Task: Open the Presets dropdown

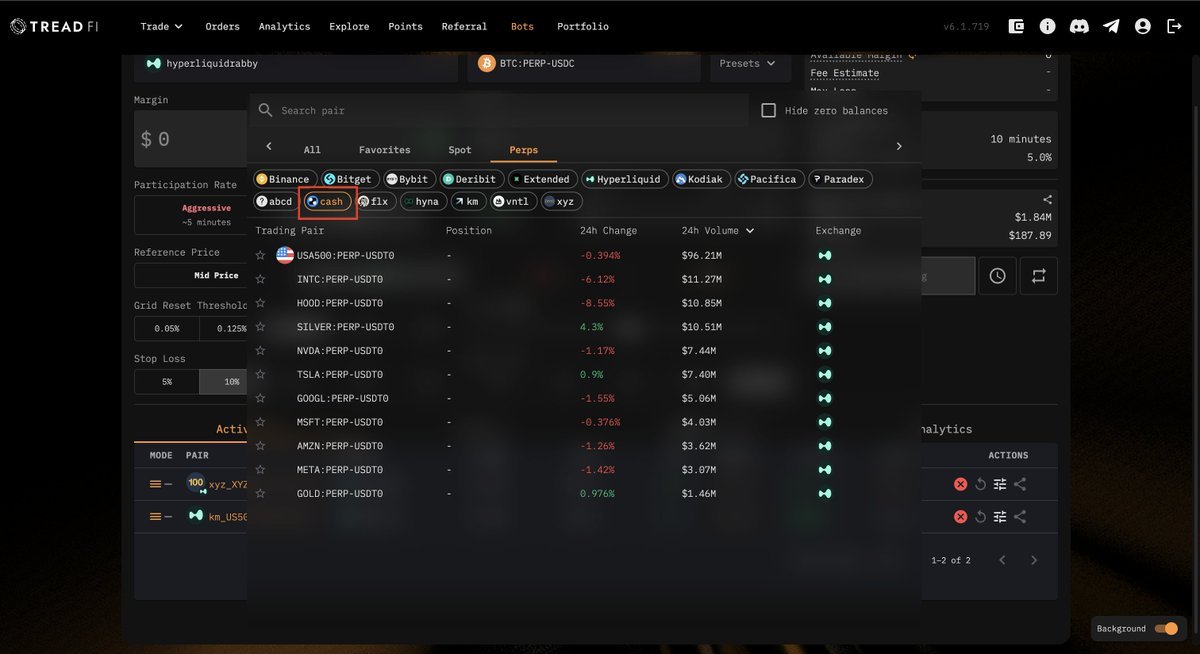Action: tap(747, 64)
